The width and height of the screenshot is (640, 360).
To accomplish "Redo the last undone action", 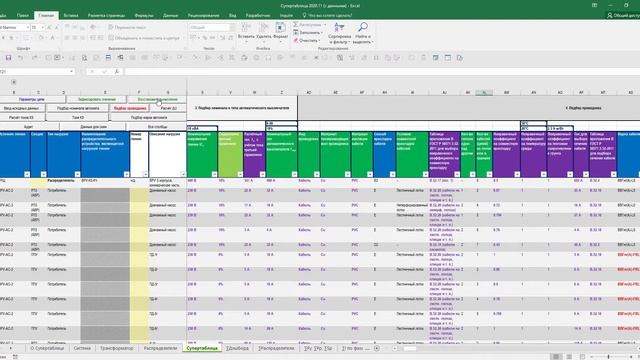I will (x=34, y=58).
